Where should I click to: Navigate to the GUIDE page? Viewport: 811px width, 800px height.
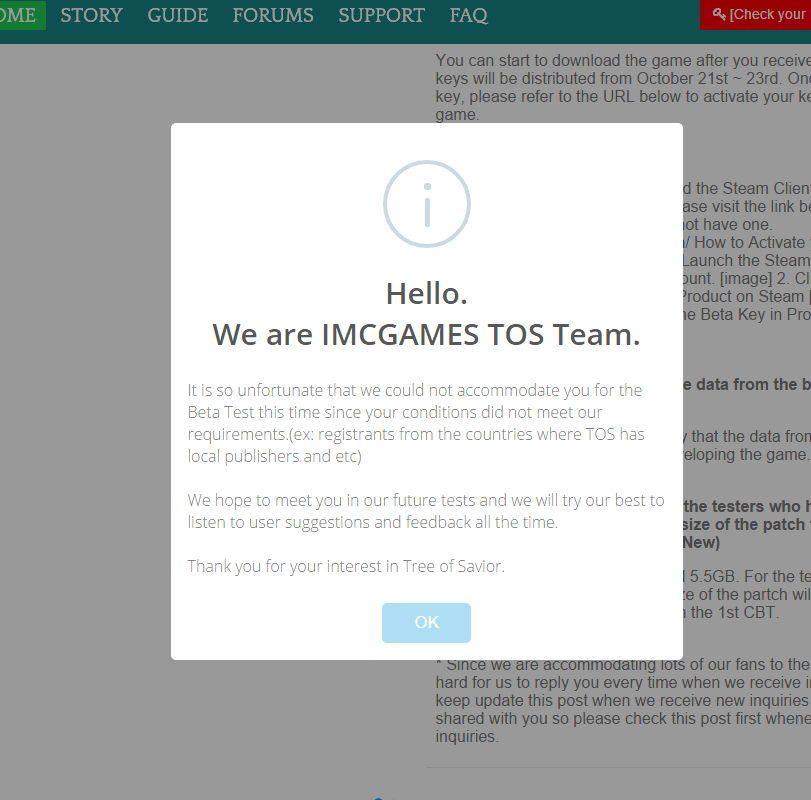click(x=178, y=15)
